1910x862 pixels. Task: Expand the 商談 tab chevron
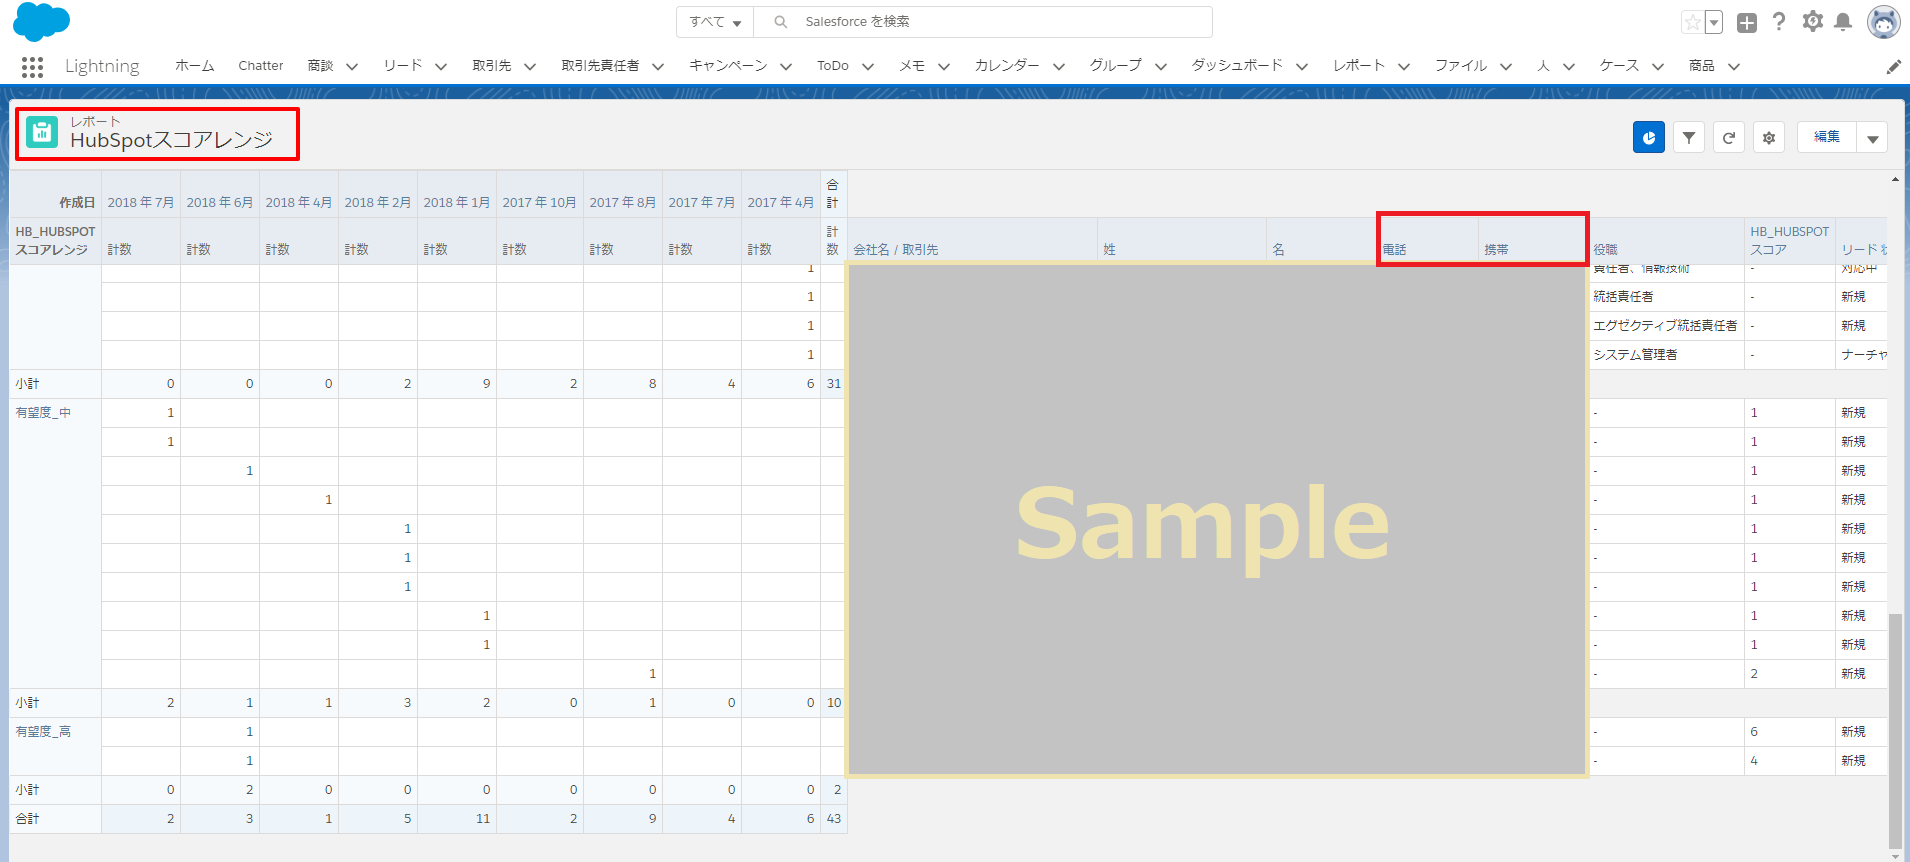pyautogui.click(x=352, y=67)
